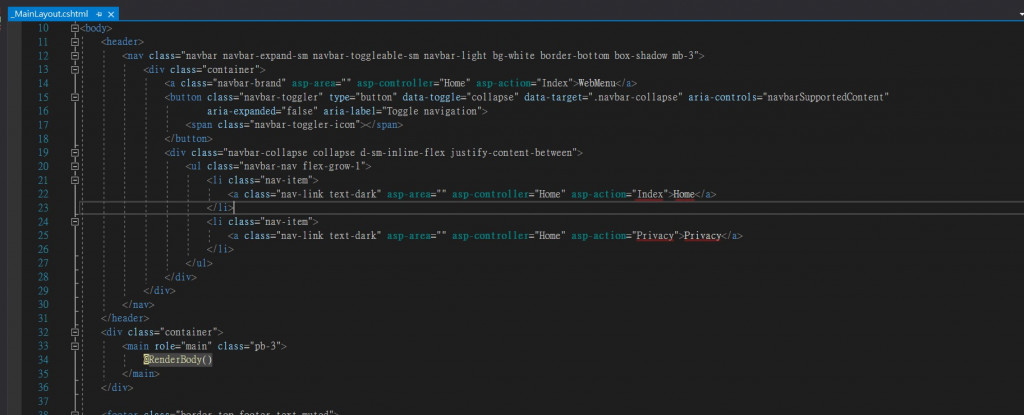Collapse the main element on line 33

[75, 346]
